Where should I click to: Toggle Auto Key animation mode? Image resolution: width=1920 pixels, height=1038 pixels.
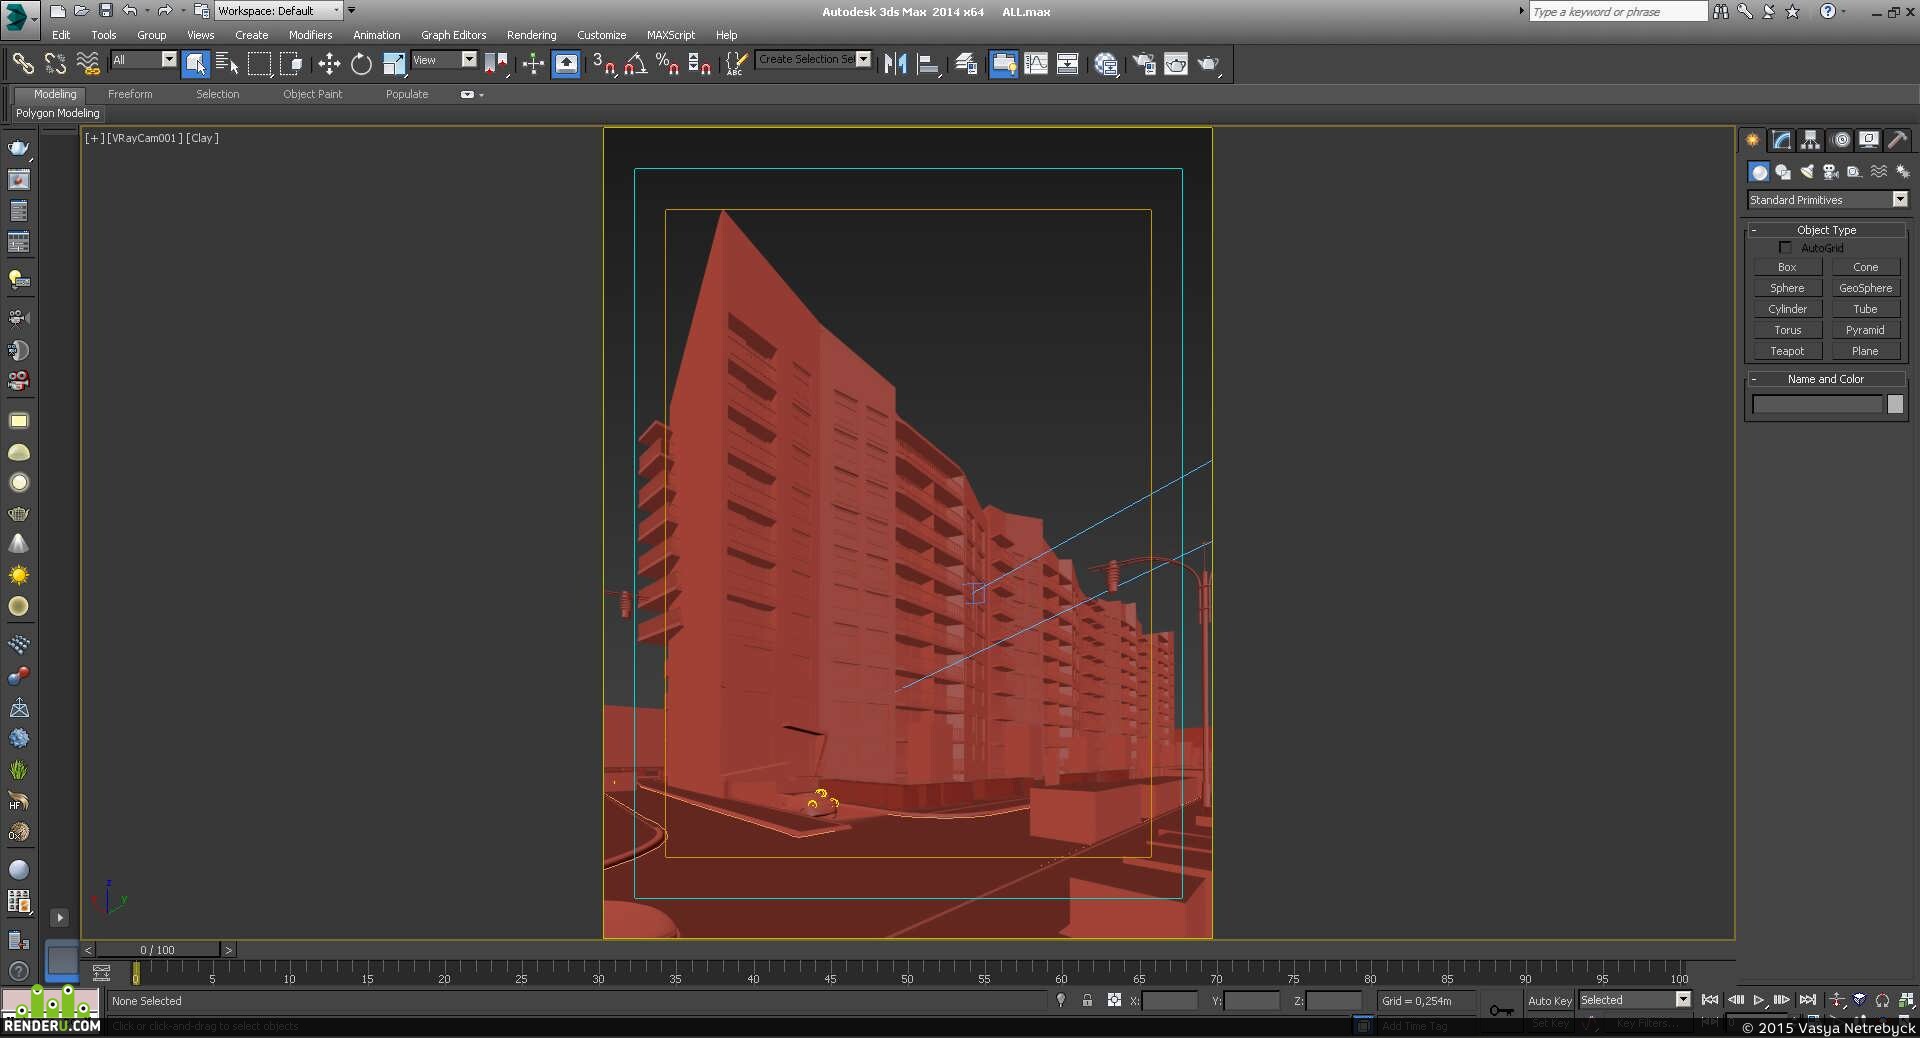click(x=1549, y=1000)
